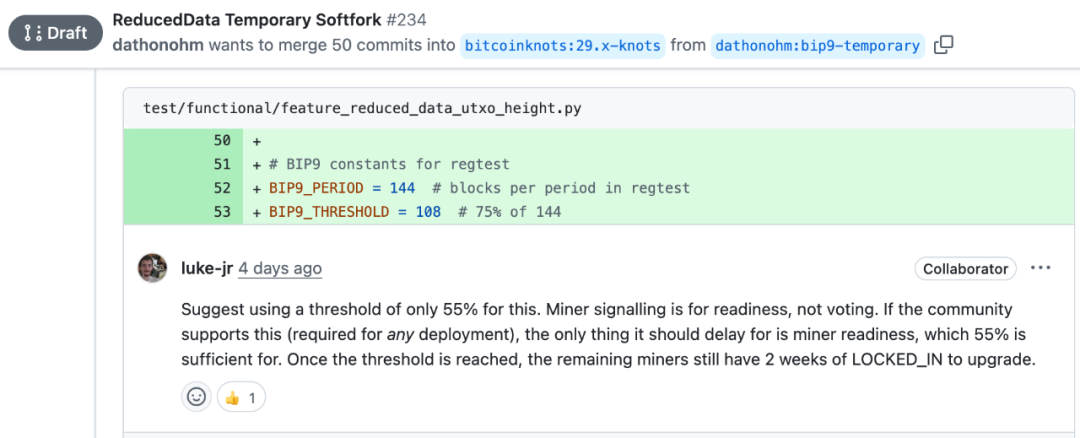Click luke-jr's profile avatar

(x=153, y=268)
